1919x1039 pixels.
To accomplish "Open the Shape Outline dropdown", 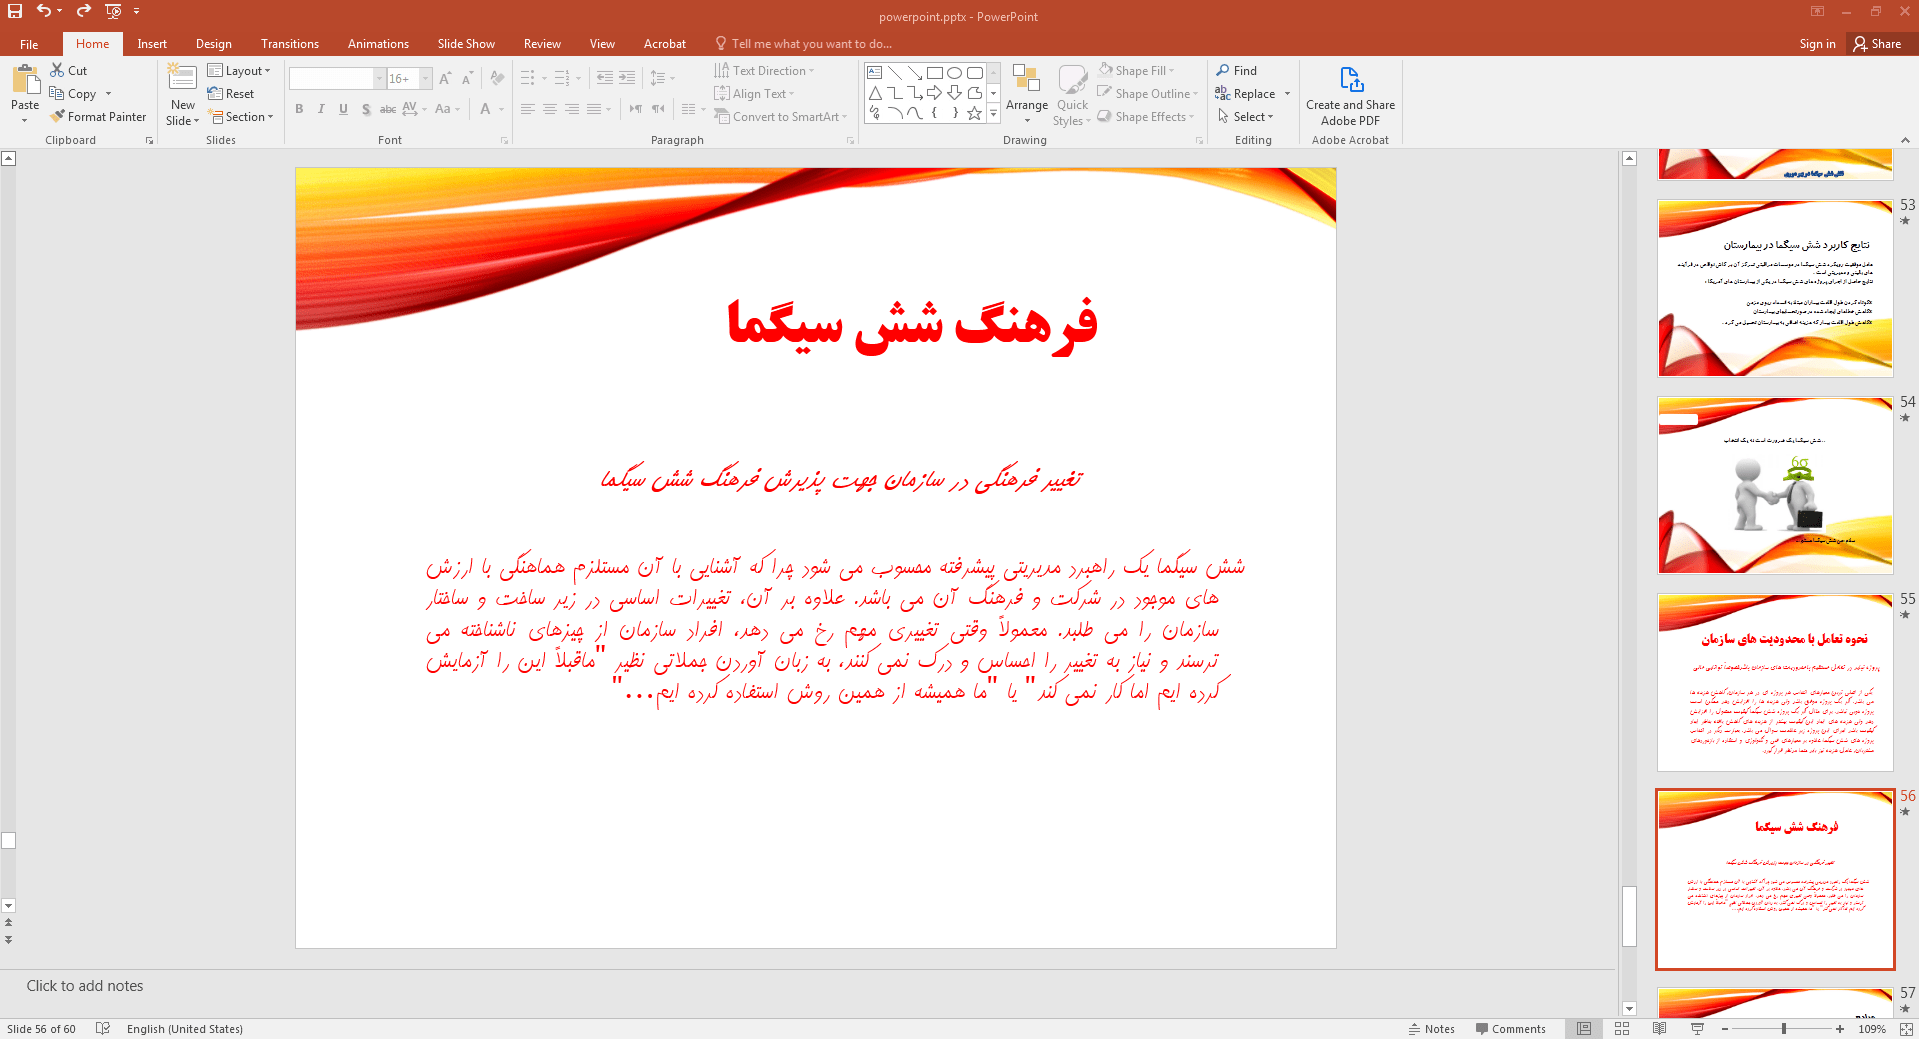I will (x=1148, y=93).
